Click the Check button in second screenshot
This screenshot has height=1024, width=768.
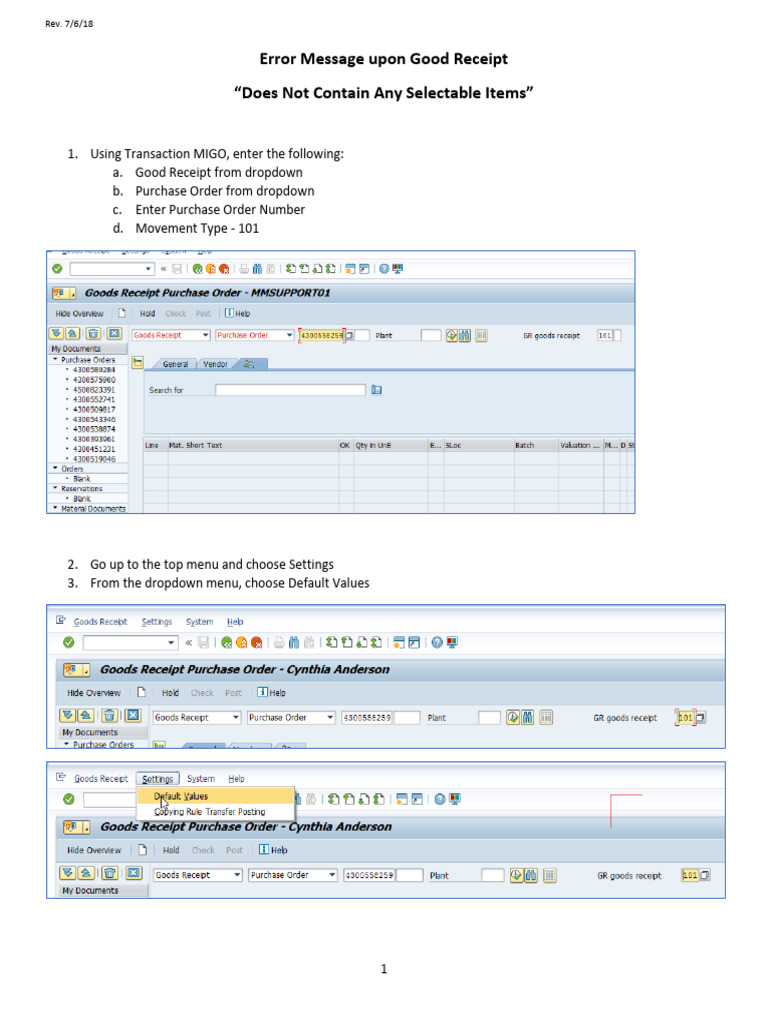[202, 693]
